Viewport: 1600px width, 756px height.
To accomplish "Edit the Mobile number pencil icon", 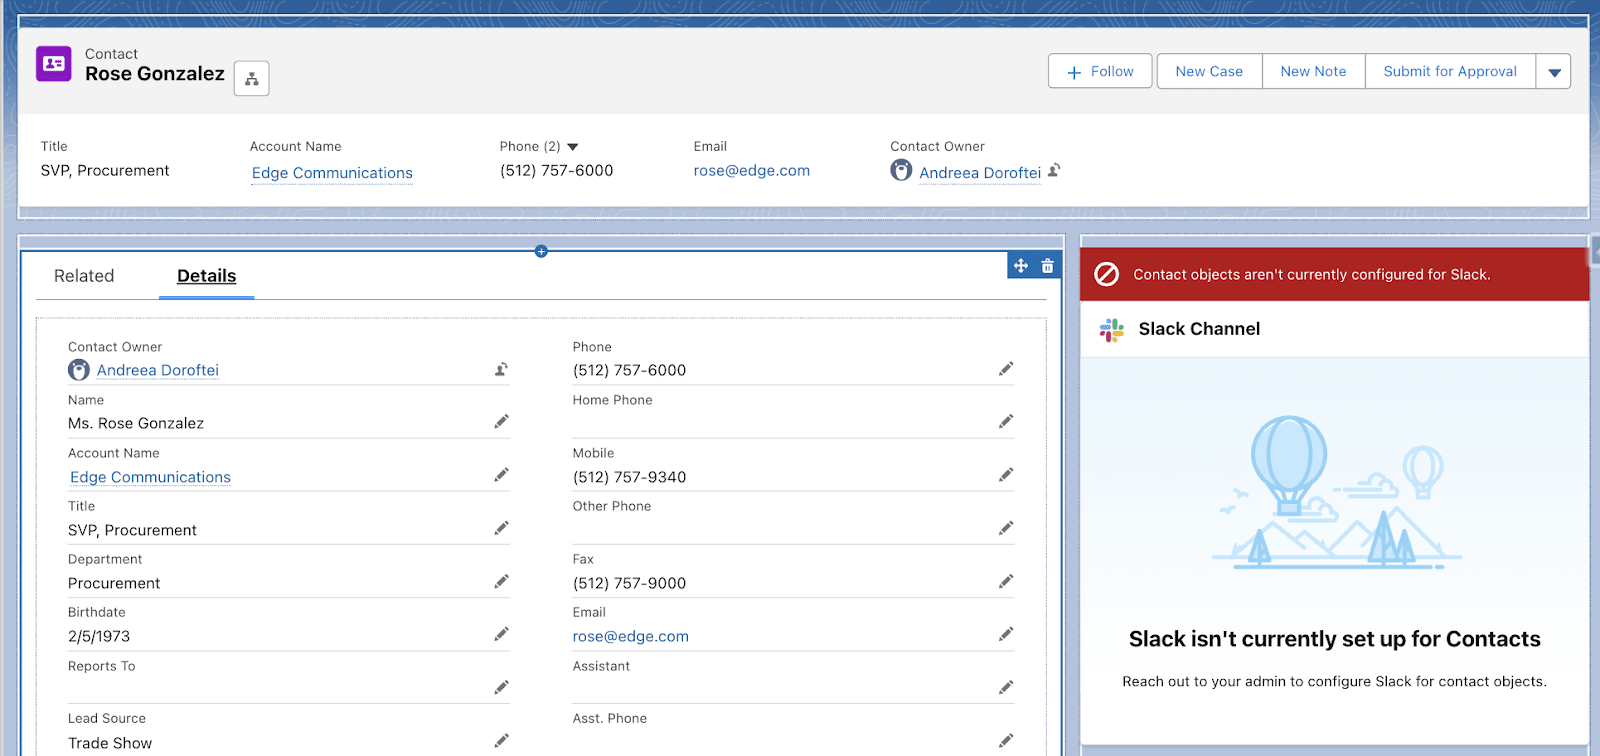I will click(x=1005, y=475).
